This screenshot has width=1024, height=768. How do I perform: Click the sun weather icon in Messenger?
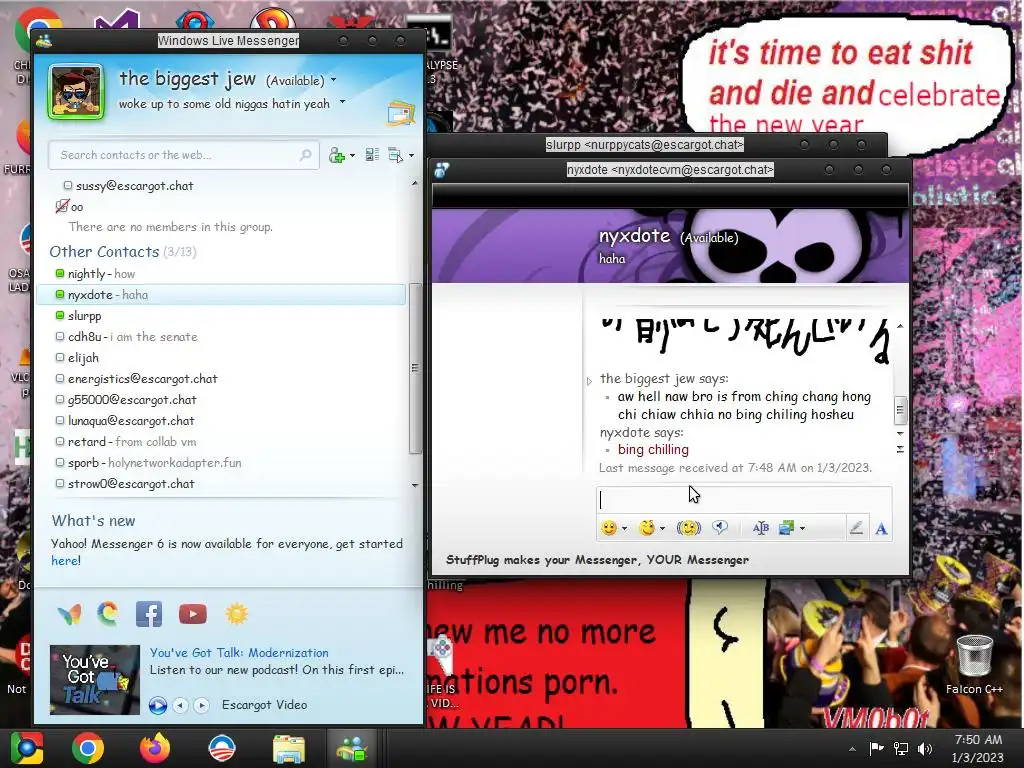[237, 614]
